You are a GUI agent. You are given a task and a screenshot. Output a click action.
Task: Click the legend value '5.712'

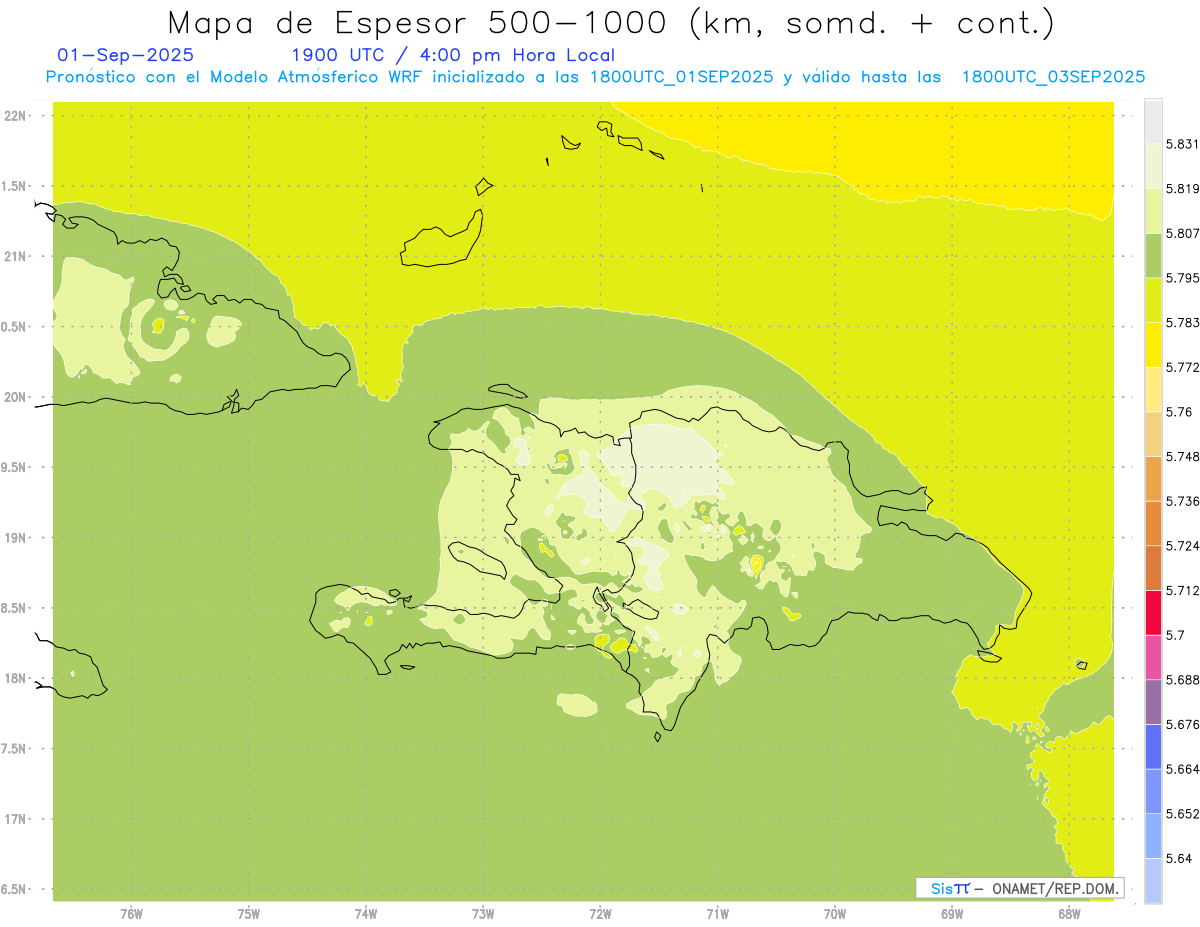tap(1183, 590)
